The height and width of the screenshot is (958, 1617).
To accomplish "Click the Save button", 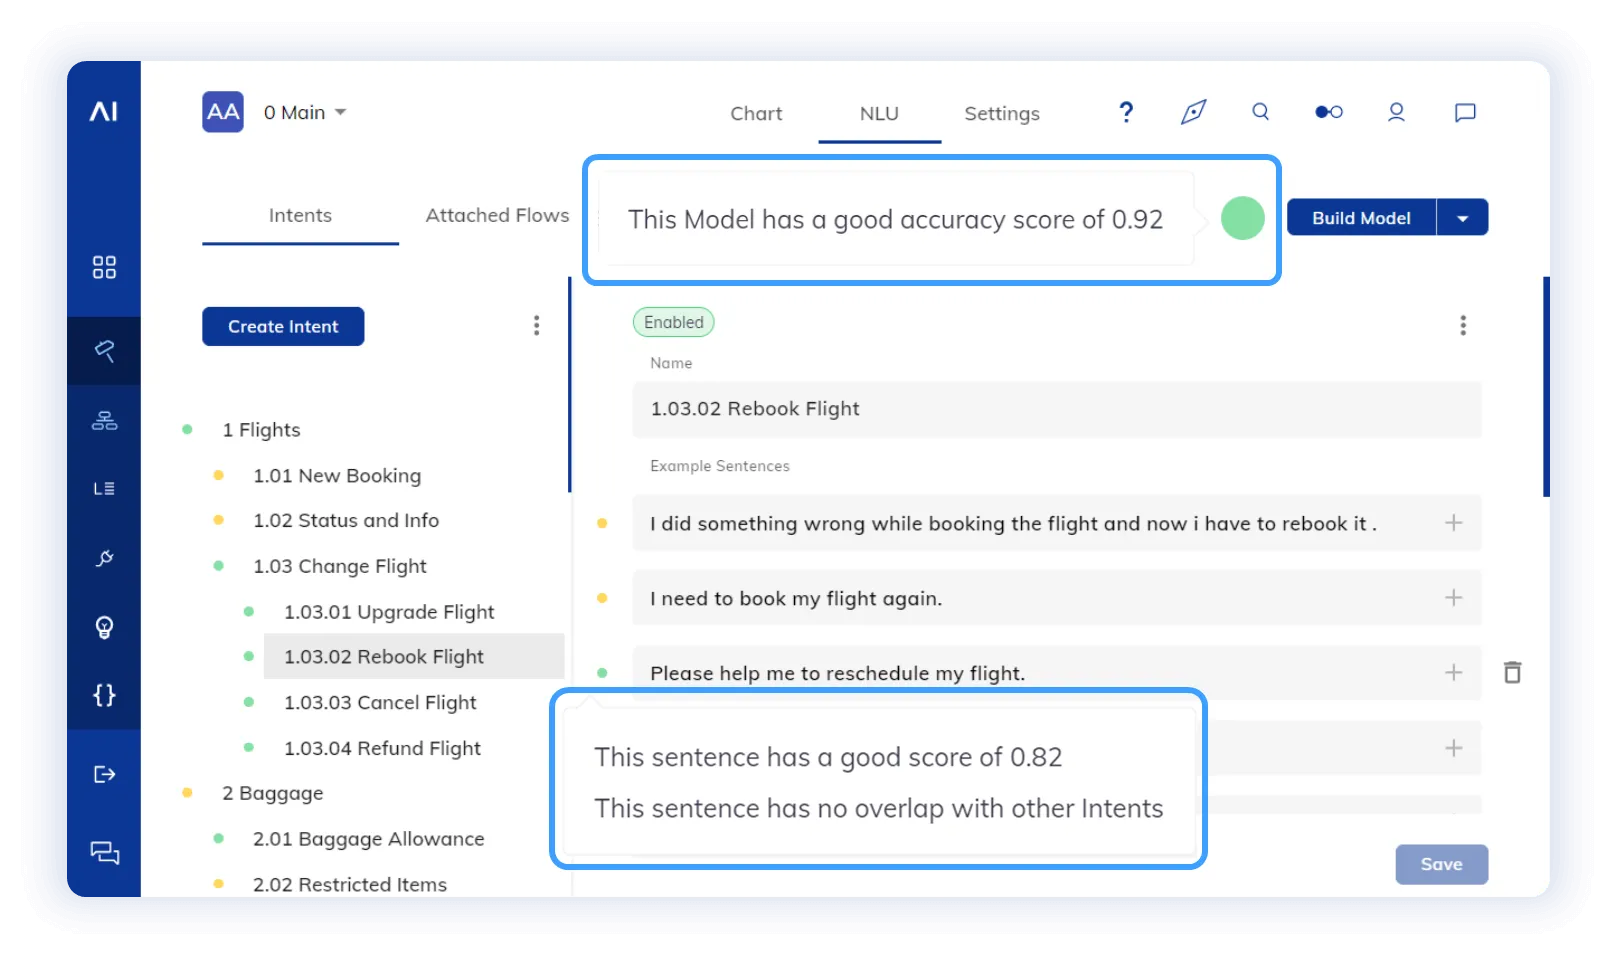I will 1442,864.
